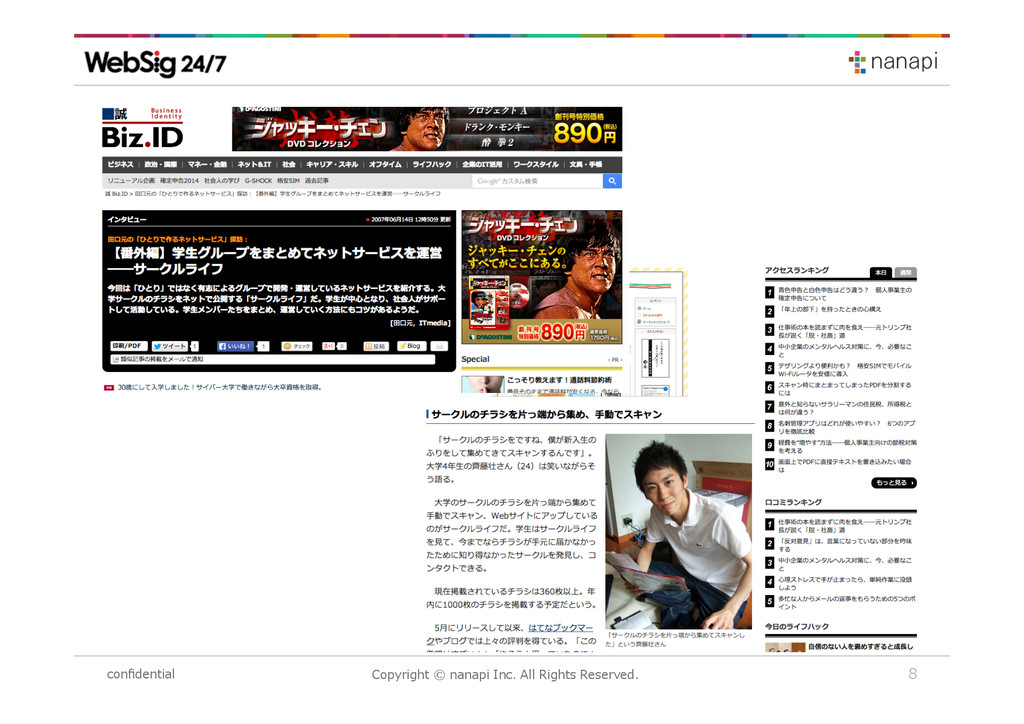The height and width of the screenshot is (724, 1024).
Task: Click the インタビュー category label
Action: point(127,219)
